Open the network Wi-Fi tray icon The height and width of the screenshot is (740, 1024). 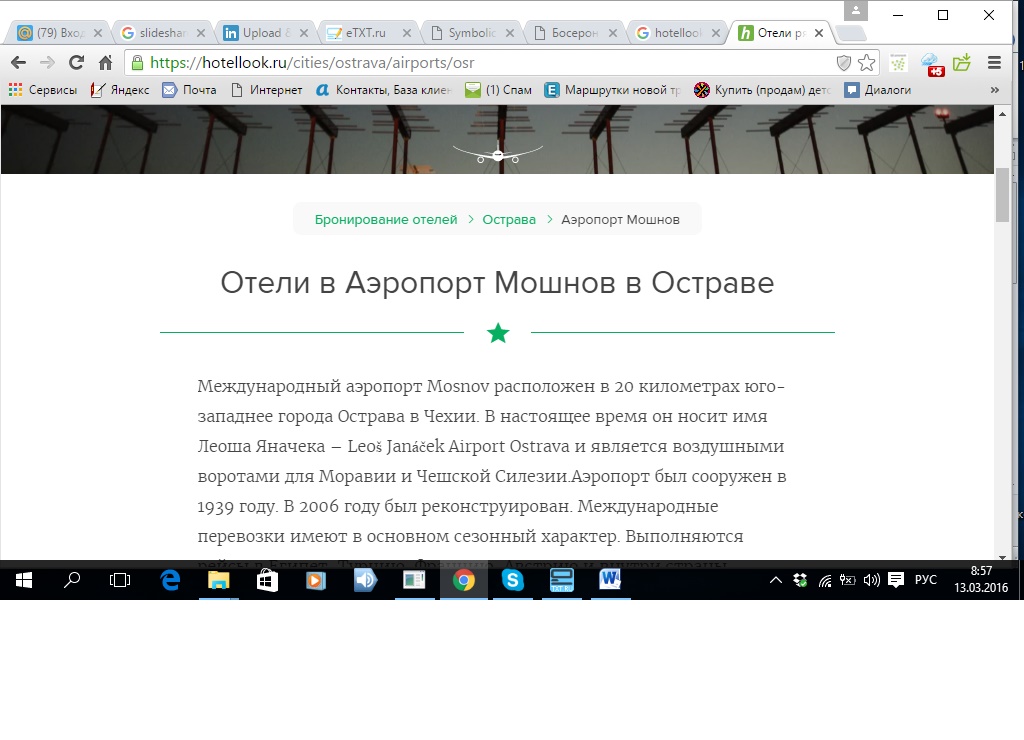coord(825,580)
